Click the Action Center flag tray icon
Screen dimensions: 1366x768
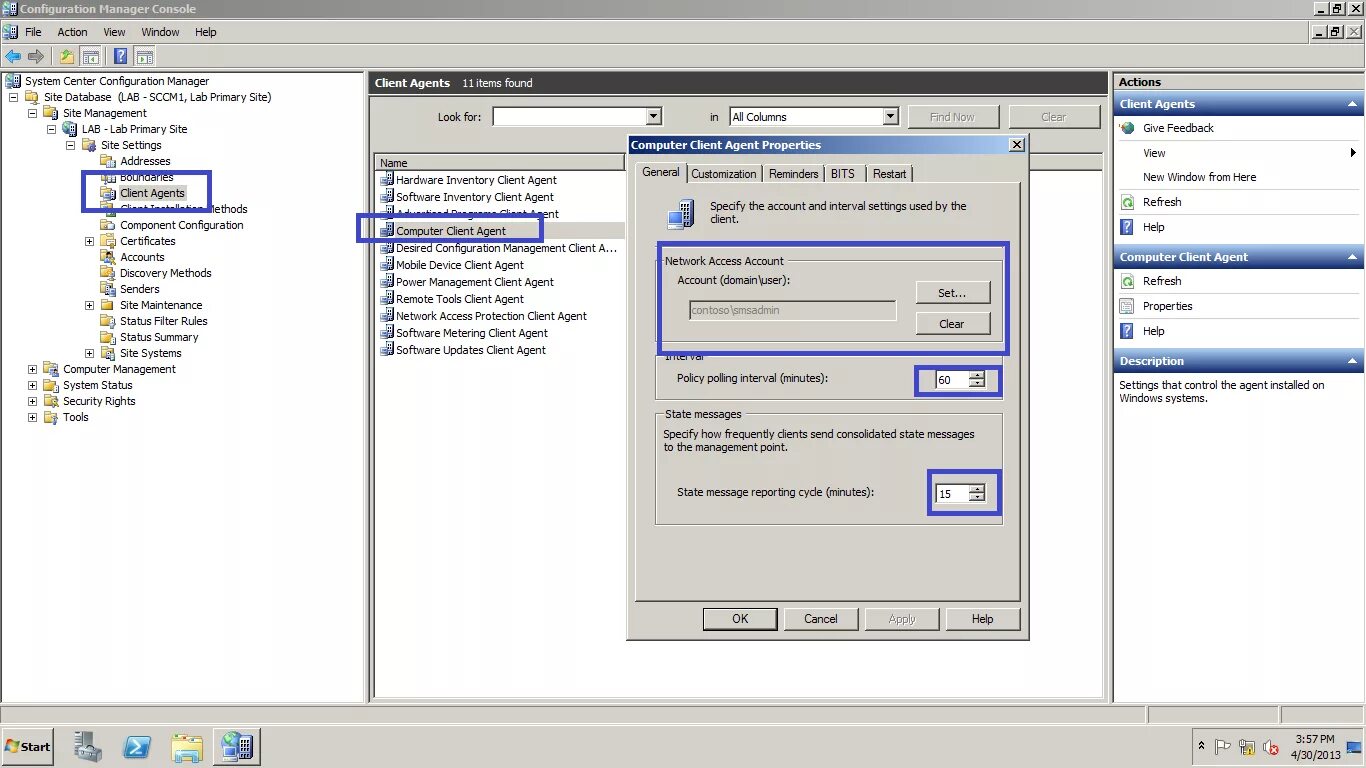[1222, 747]
